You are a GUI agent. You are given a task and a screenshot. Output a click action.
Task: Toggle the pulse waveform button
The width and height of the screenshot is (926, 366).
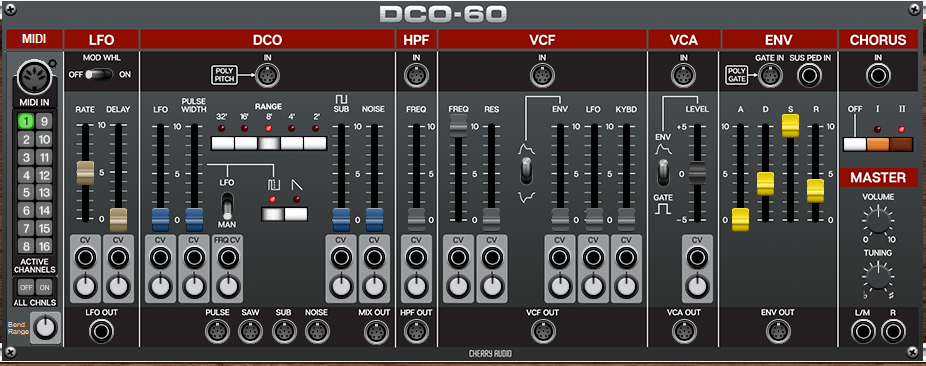click(273, 214)
